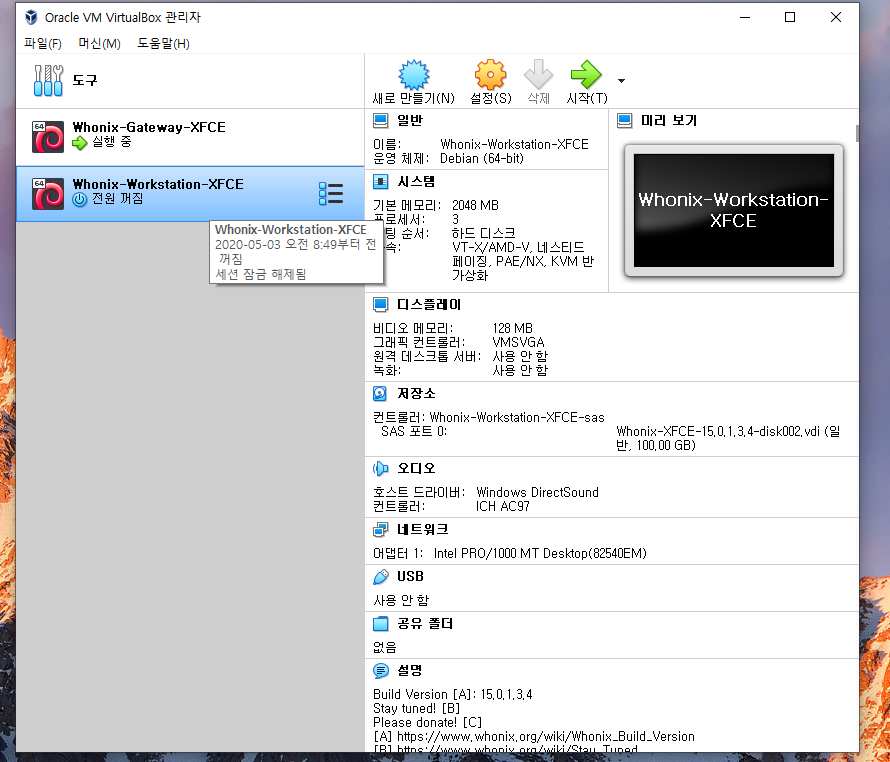890x762 pixels.
Task: Minimize the VirtualBox manager window
Action: coord(745,17)
